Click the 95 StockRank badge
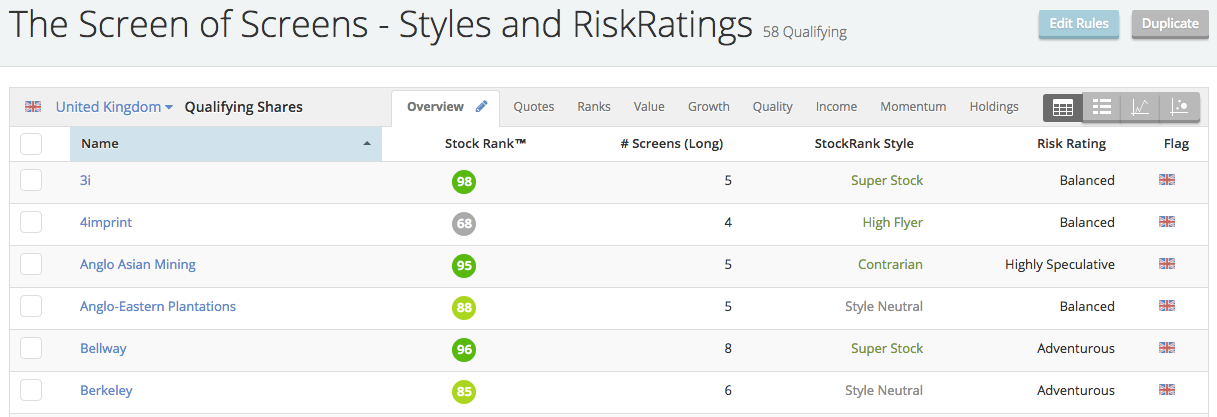Viewport: 1217px width, 417px height. click(x=464, y=266)
